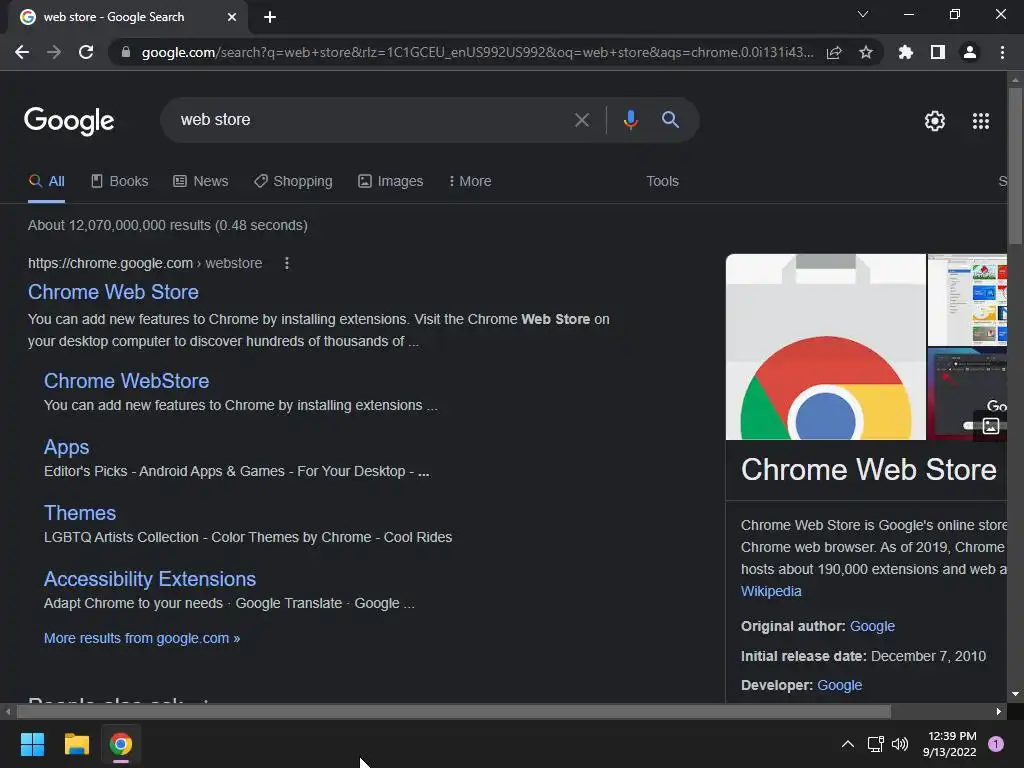Open the Accessibility Extensions sitelink
1024x768 pixels.
coord(150,579)
